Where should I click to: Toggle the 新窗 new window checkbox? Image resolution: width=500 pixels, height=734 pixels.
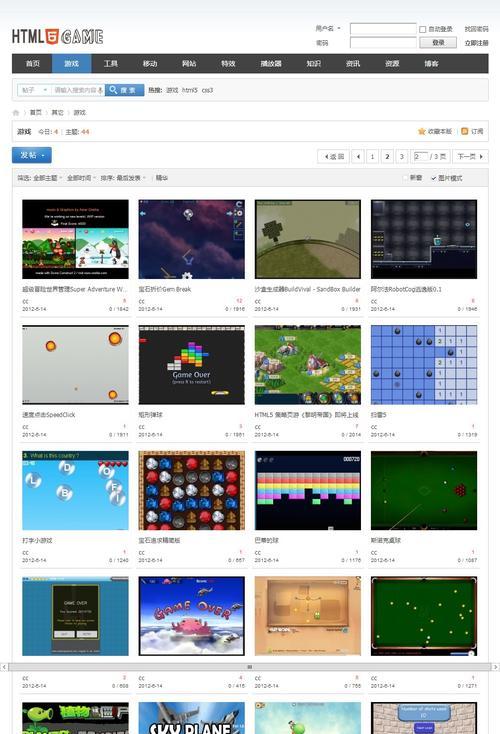[405, 178]
